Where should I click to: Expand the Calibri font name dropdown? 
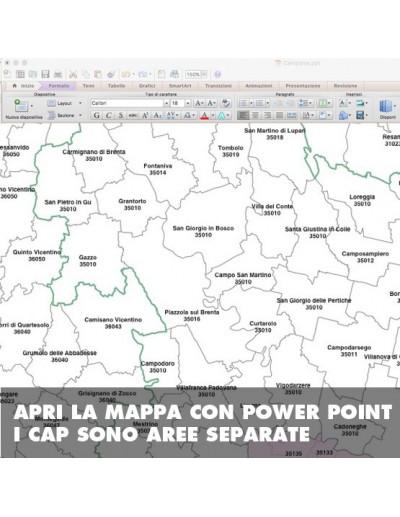pos(166,103)
